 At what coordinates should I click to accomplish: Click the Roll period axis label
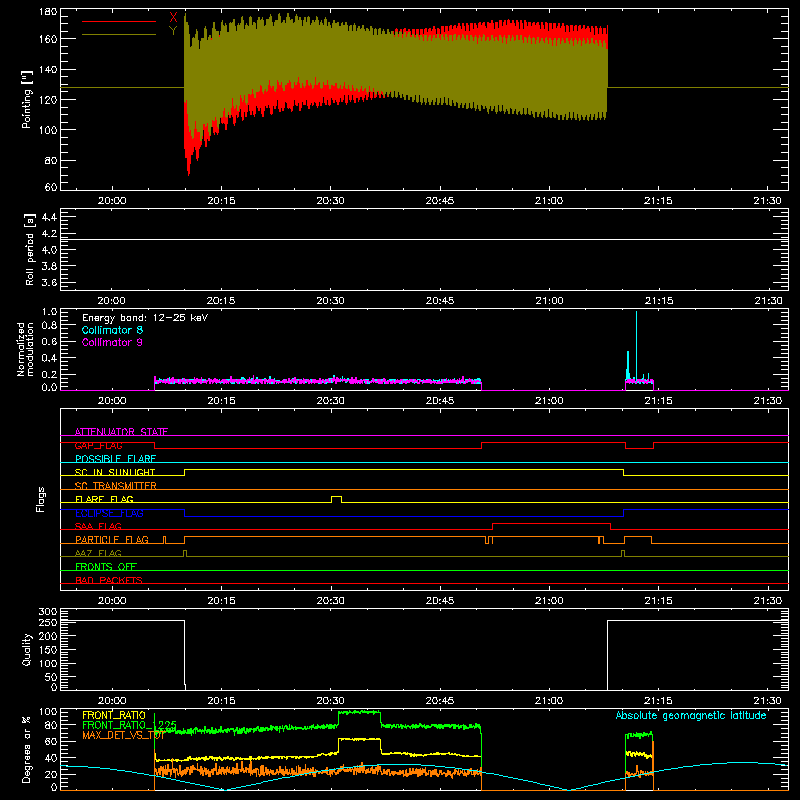29,249
